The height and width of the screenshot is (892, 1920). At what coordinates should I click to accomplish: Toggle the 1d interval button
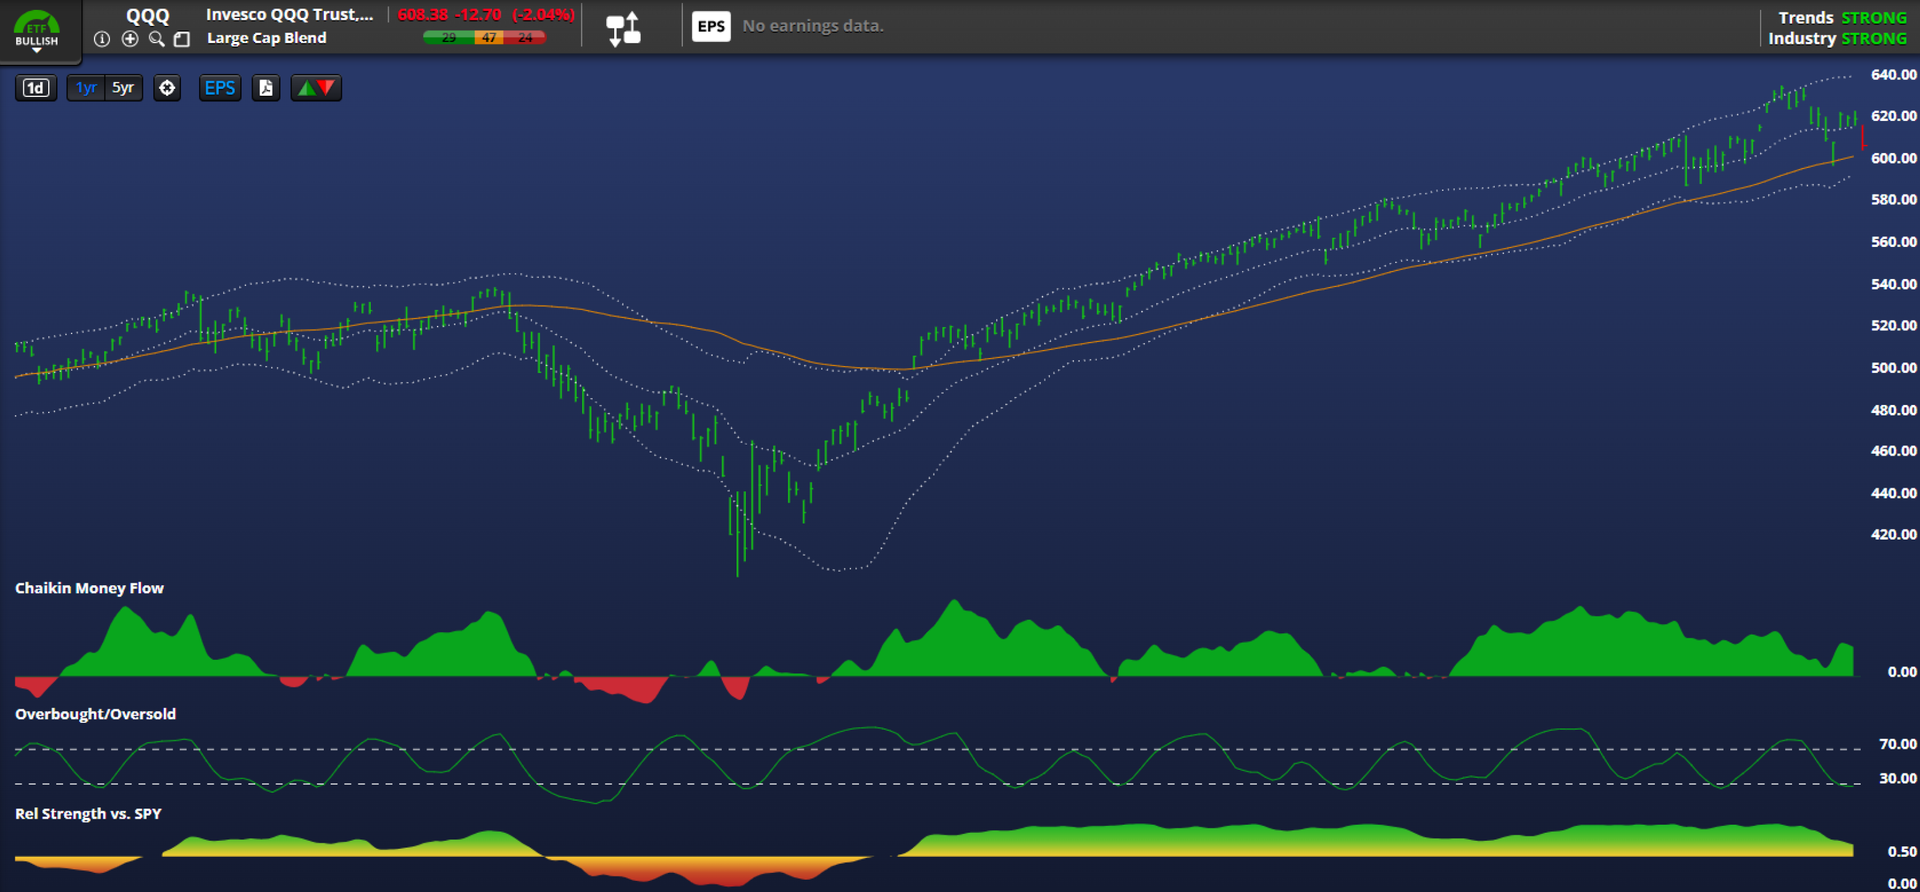pyautogui.click(x=36, y=88)
